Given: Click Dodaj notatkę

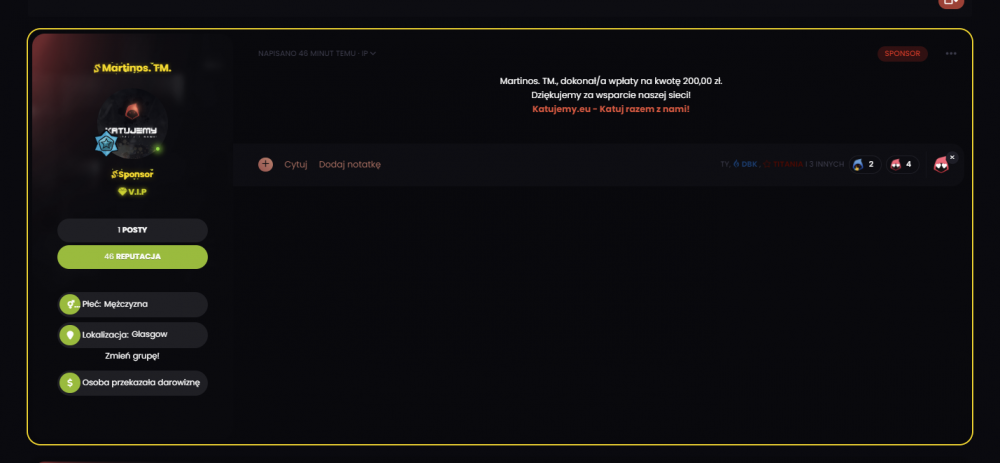Looking at the screenshot, I should pyautogui.click(x=349, y=165).
